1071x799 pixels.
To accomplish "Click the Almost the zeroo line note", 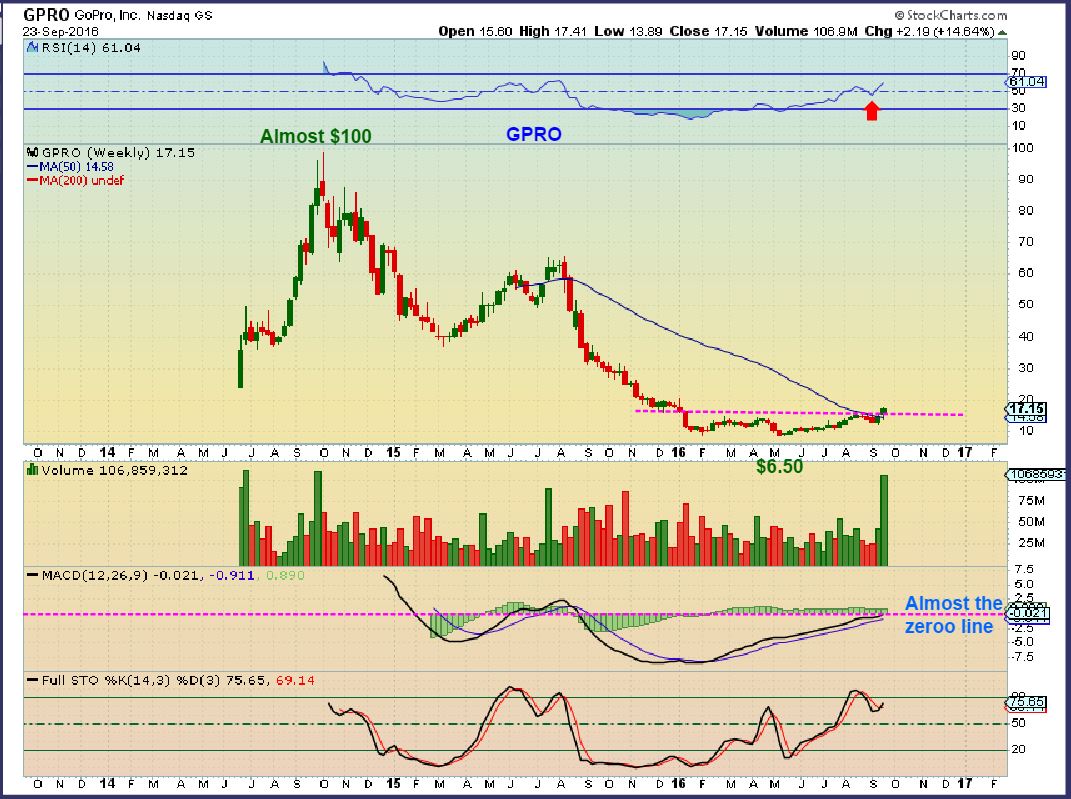I will click(x=954, y=615).
